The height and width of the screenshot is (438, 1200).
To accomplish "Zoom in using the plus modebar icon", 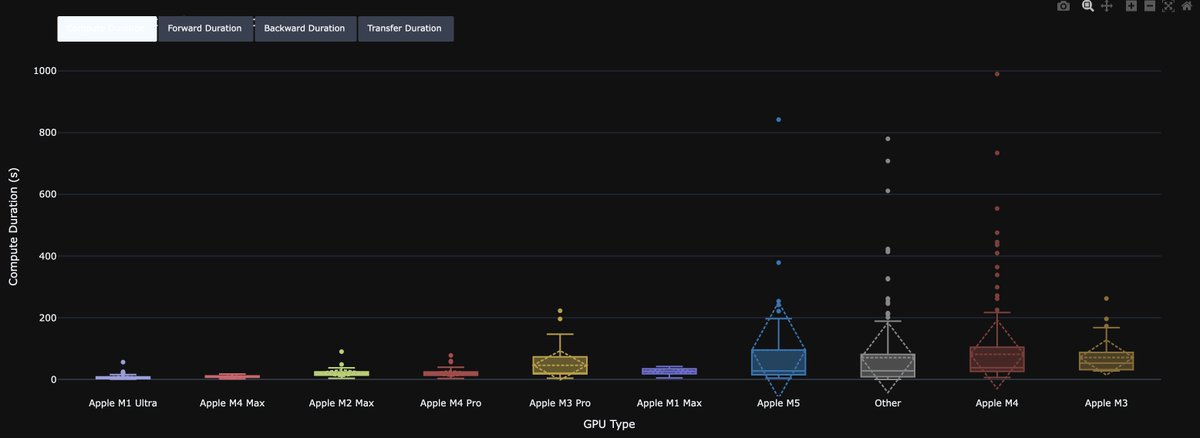I will pos(1131,6).
